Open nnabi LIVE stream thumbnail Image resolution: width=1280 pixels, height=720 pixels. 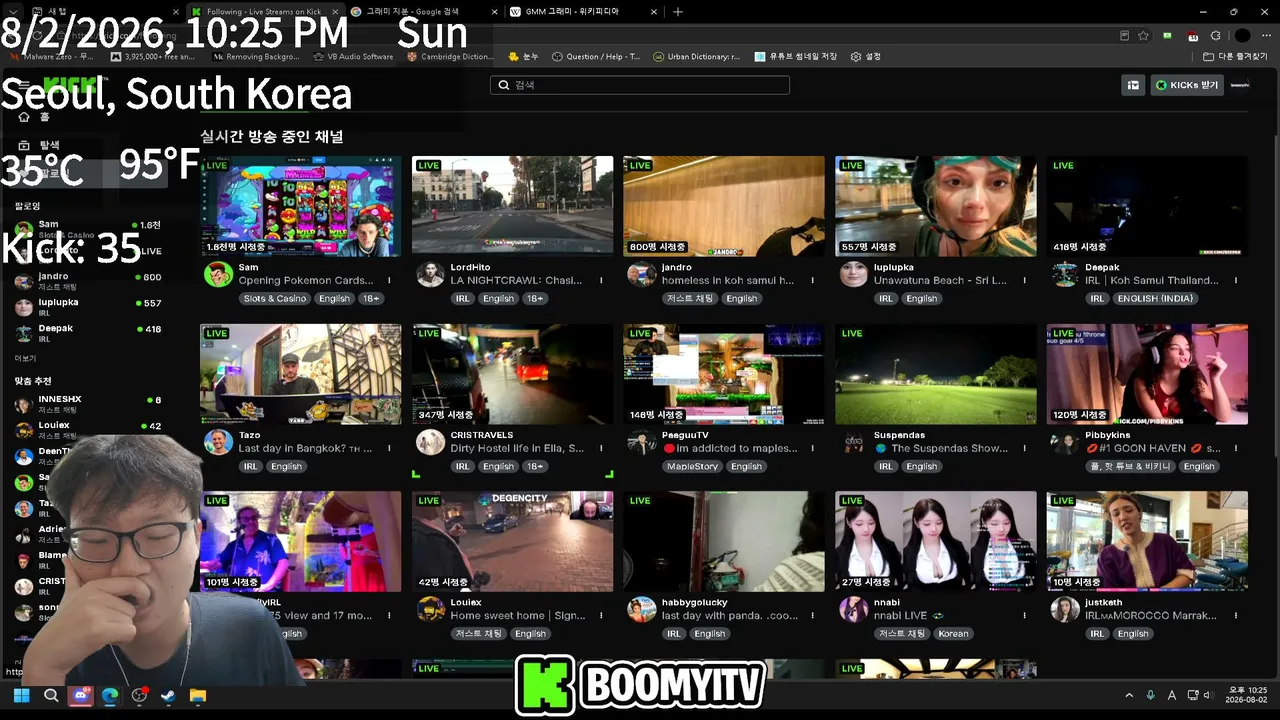click(936, 541)
